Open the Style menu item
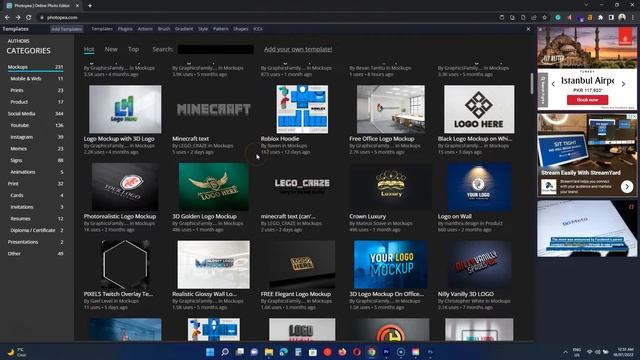 coord(203,29)
